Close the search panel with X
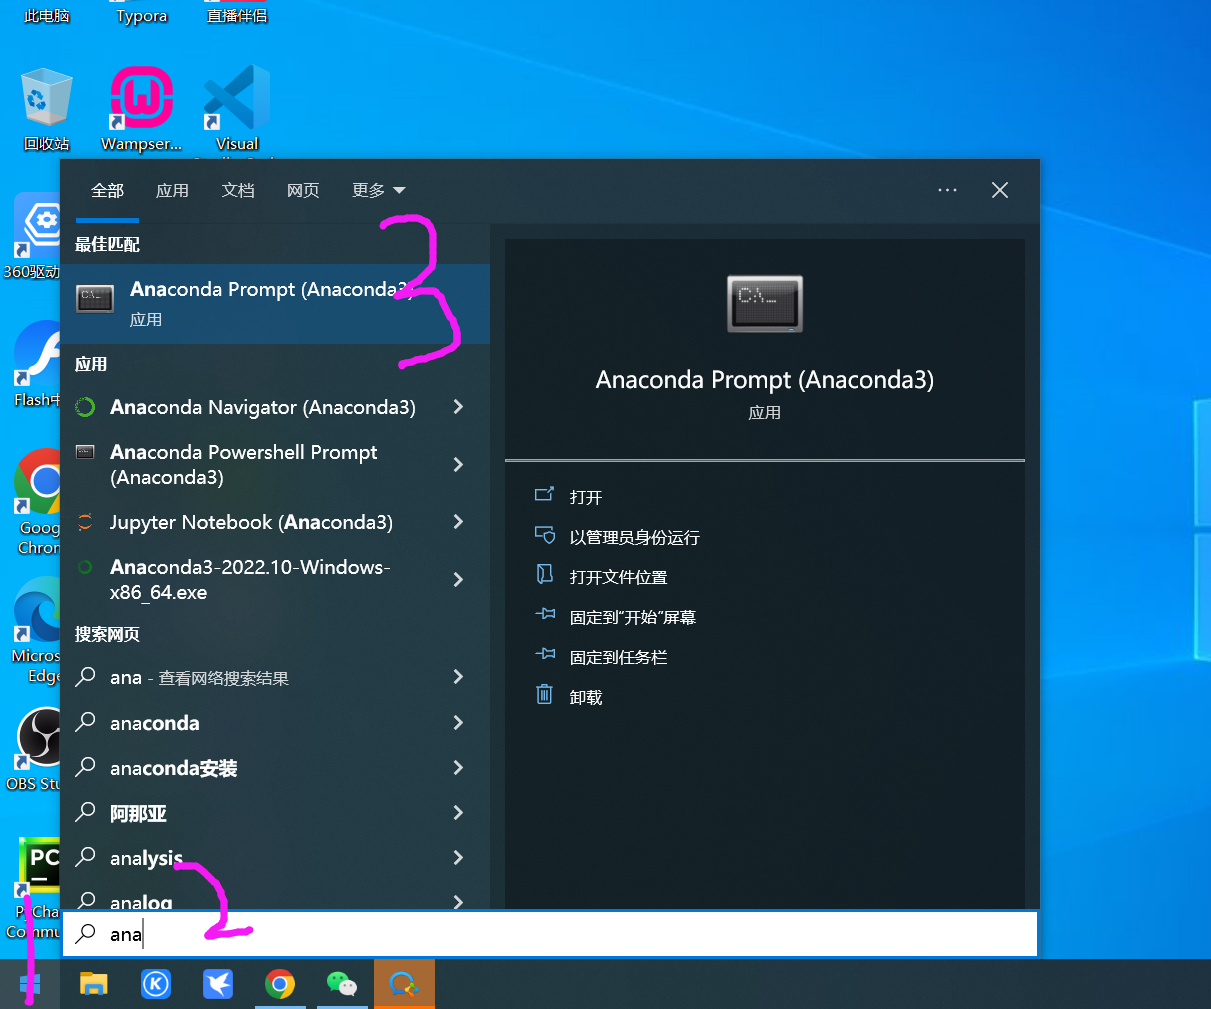This screenshot has height=1009, width=1211. click(x=1000, y=190)
